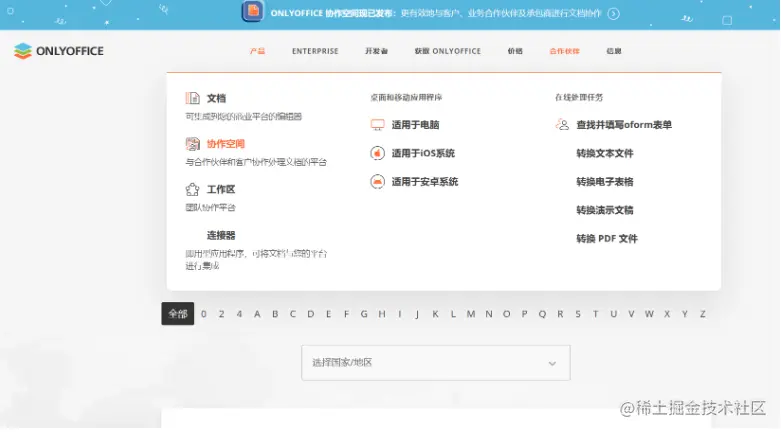Filter by digit 2
Screen dimensions: 781x432
point(222,314)
